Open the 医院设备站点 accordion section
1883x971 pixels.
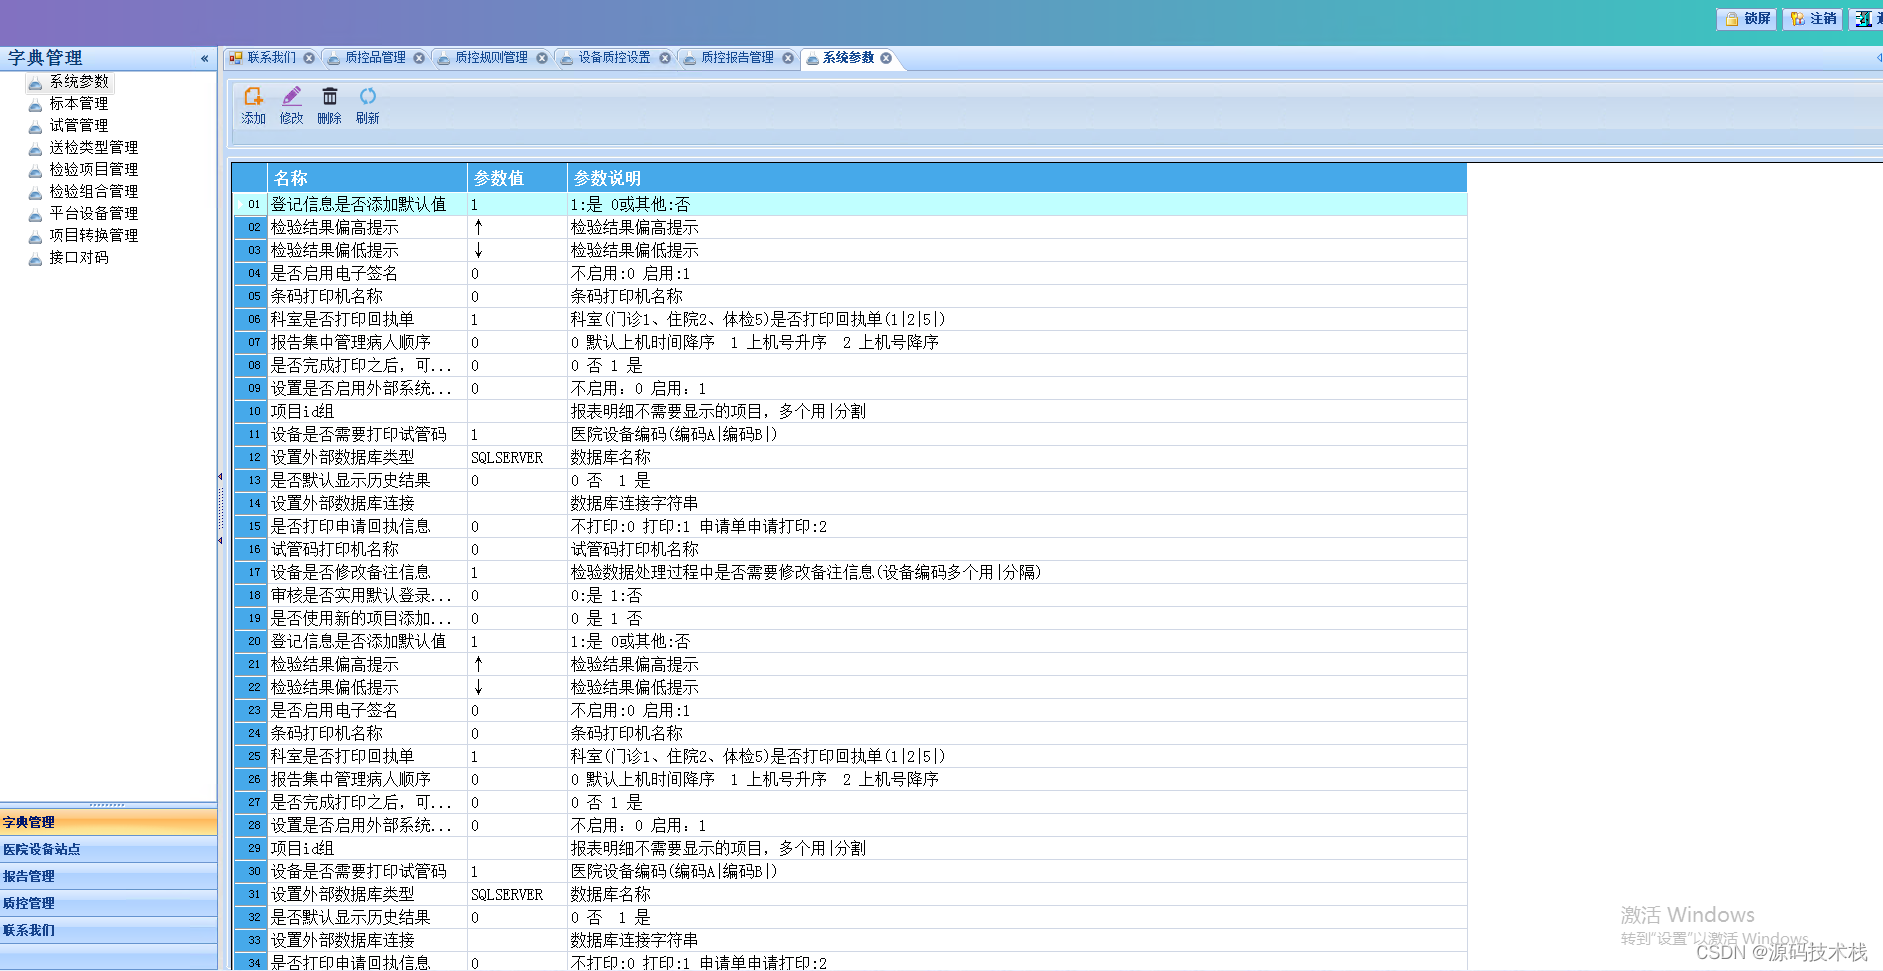click(108, 849)
